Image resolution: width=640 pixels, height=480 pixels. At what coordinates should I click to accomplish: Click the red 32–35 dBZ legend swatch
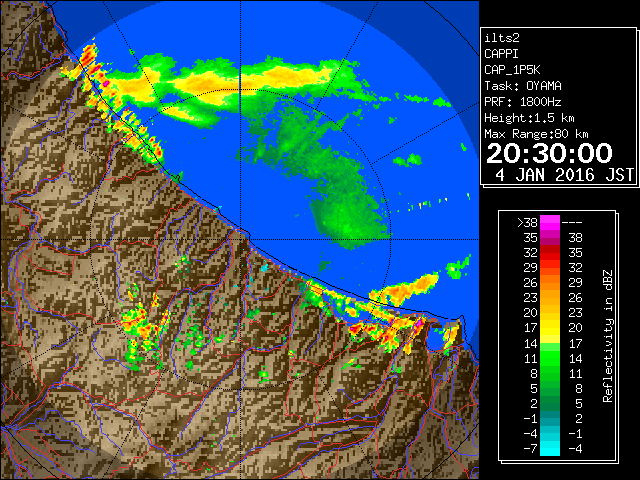pos(550,252)
